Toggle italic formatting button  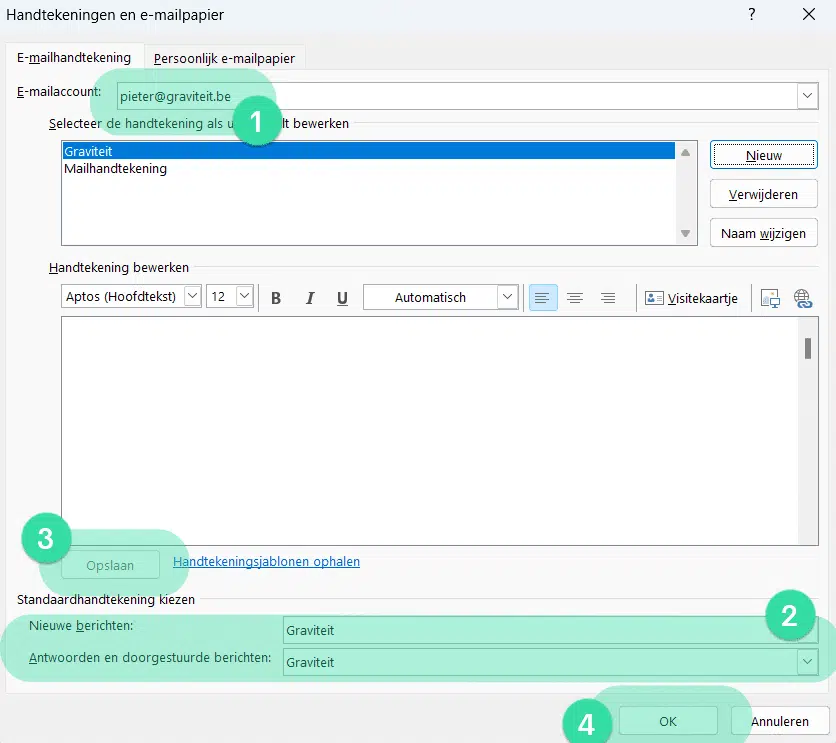pyautogui.click(x=310, y=298)
